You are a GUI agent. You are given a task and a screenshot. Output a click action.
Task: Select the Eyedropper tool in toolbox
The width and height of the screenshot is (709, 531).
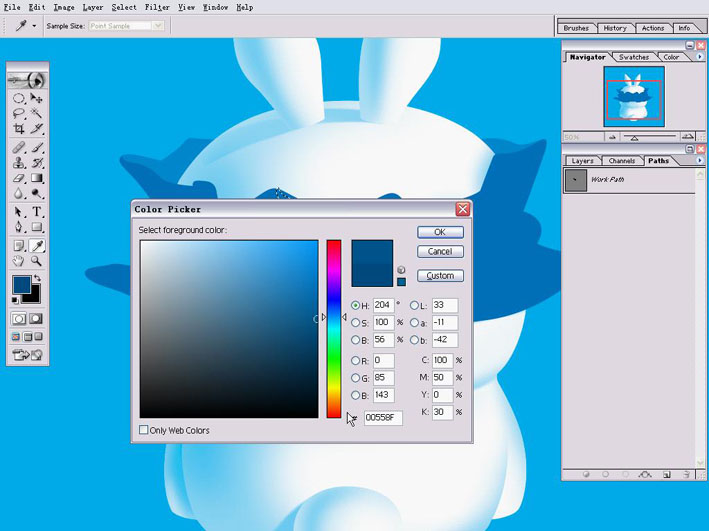(x=37, y=246)
